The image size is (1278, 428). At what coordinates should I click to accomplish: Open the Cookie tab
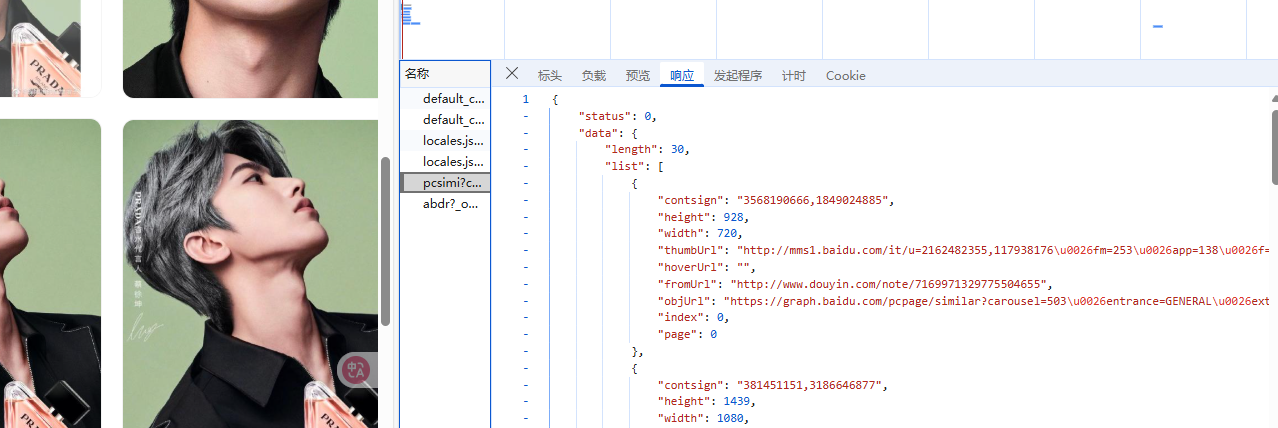click(846, 75)
